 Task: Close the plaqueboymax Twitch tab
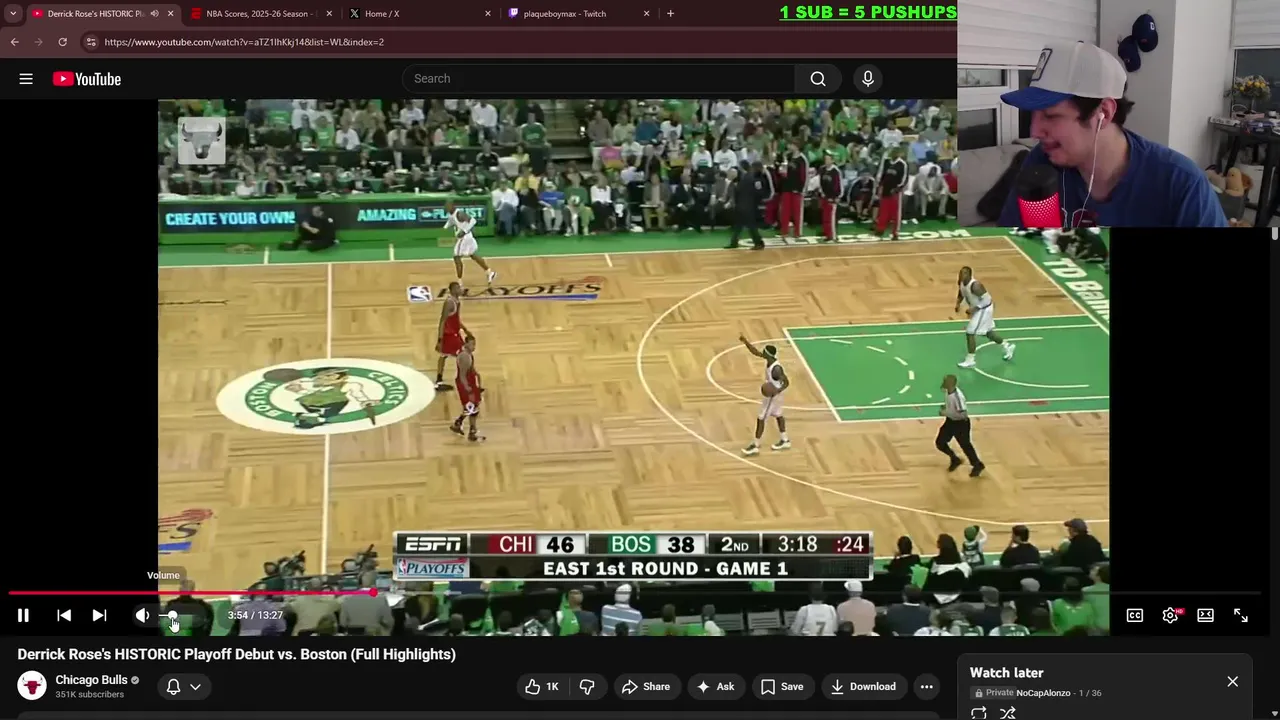pos(646,13)
